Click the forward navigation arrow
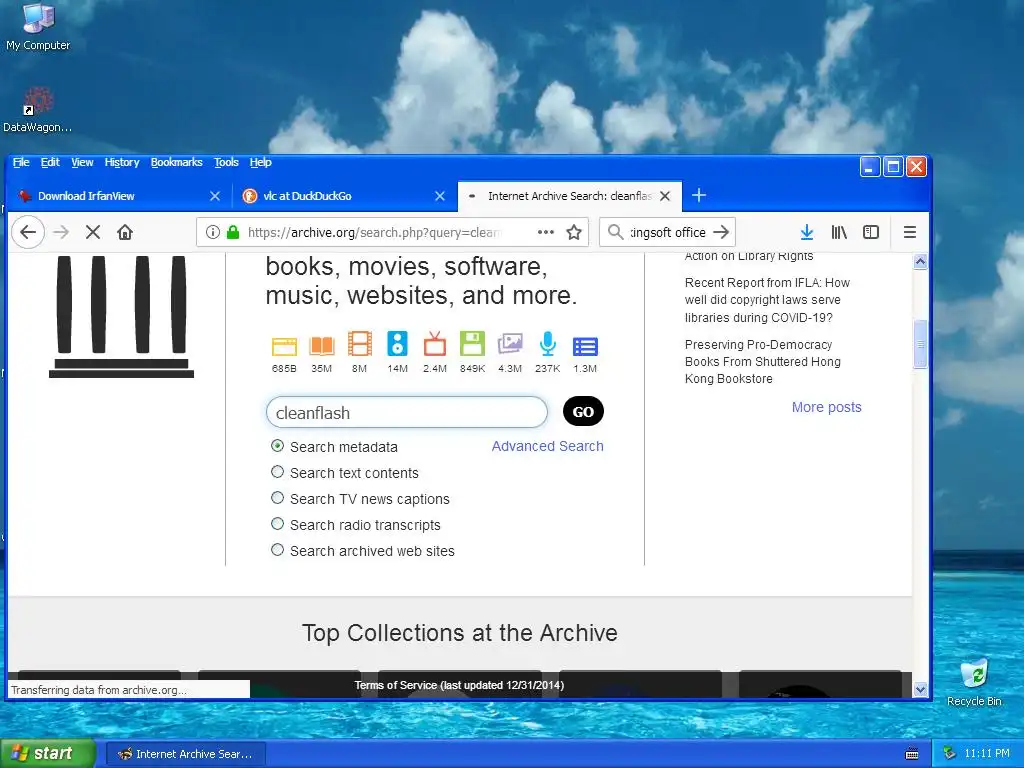The width and height of the screenshot is (1024, 768). coord(61,232)
